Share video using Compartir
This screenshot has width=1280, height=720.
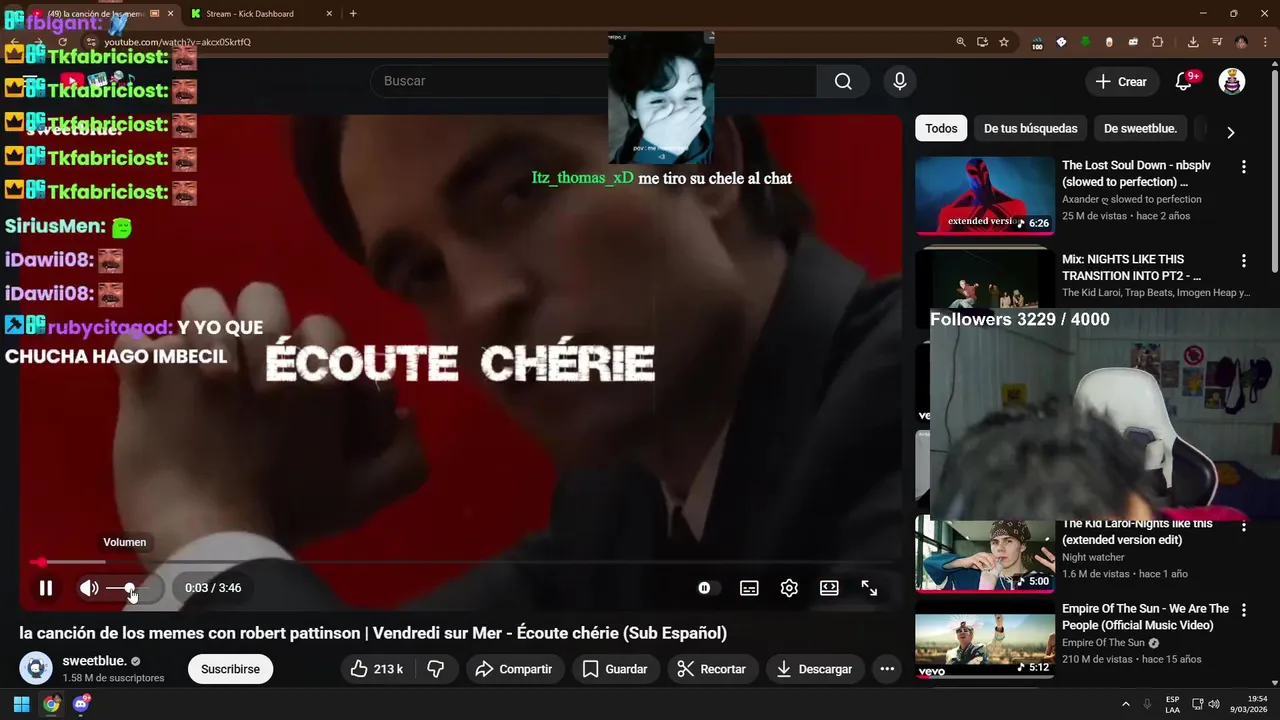(514, 669)
